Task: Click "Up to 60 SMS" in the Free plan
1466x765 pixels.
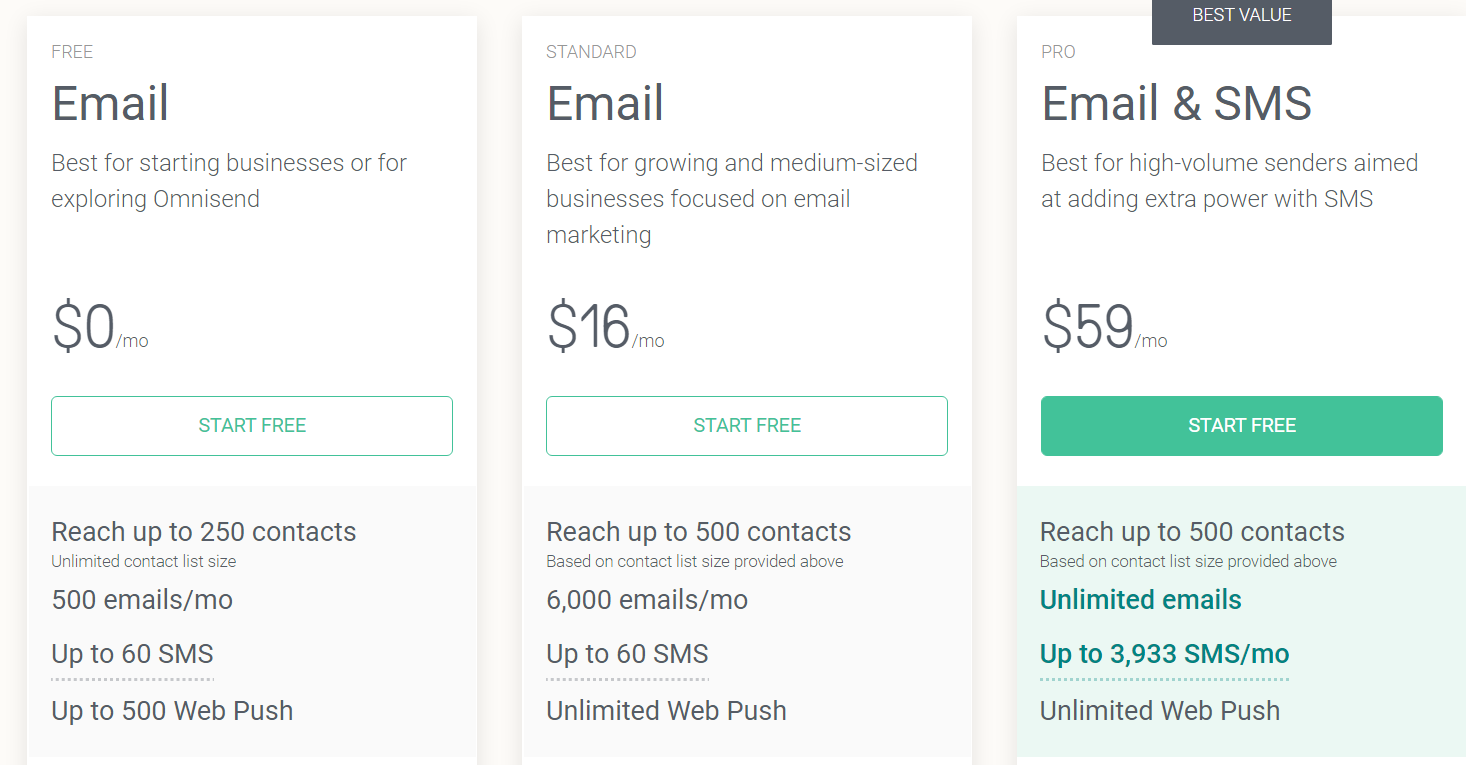Action: (132, 654)
